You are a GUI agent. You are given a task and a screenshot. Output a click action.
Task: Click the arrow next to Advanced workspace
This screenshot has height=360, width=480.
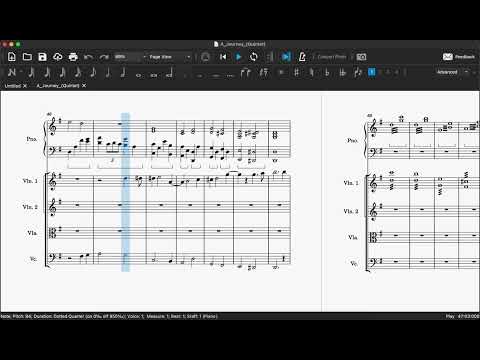pos(466,72)
